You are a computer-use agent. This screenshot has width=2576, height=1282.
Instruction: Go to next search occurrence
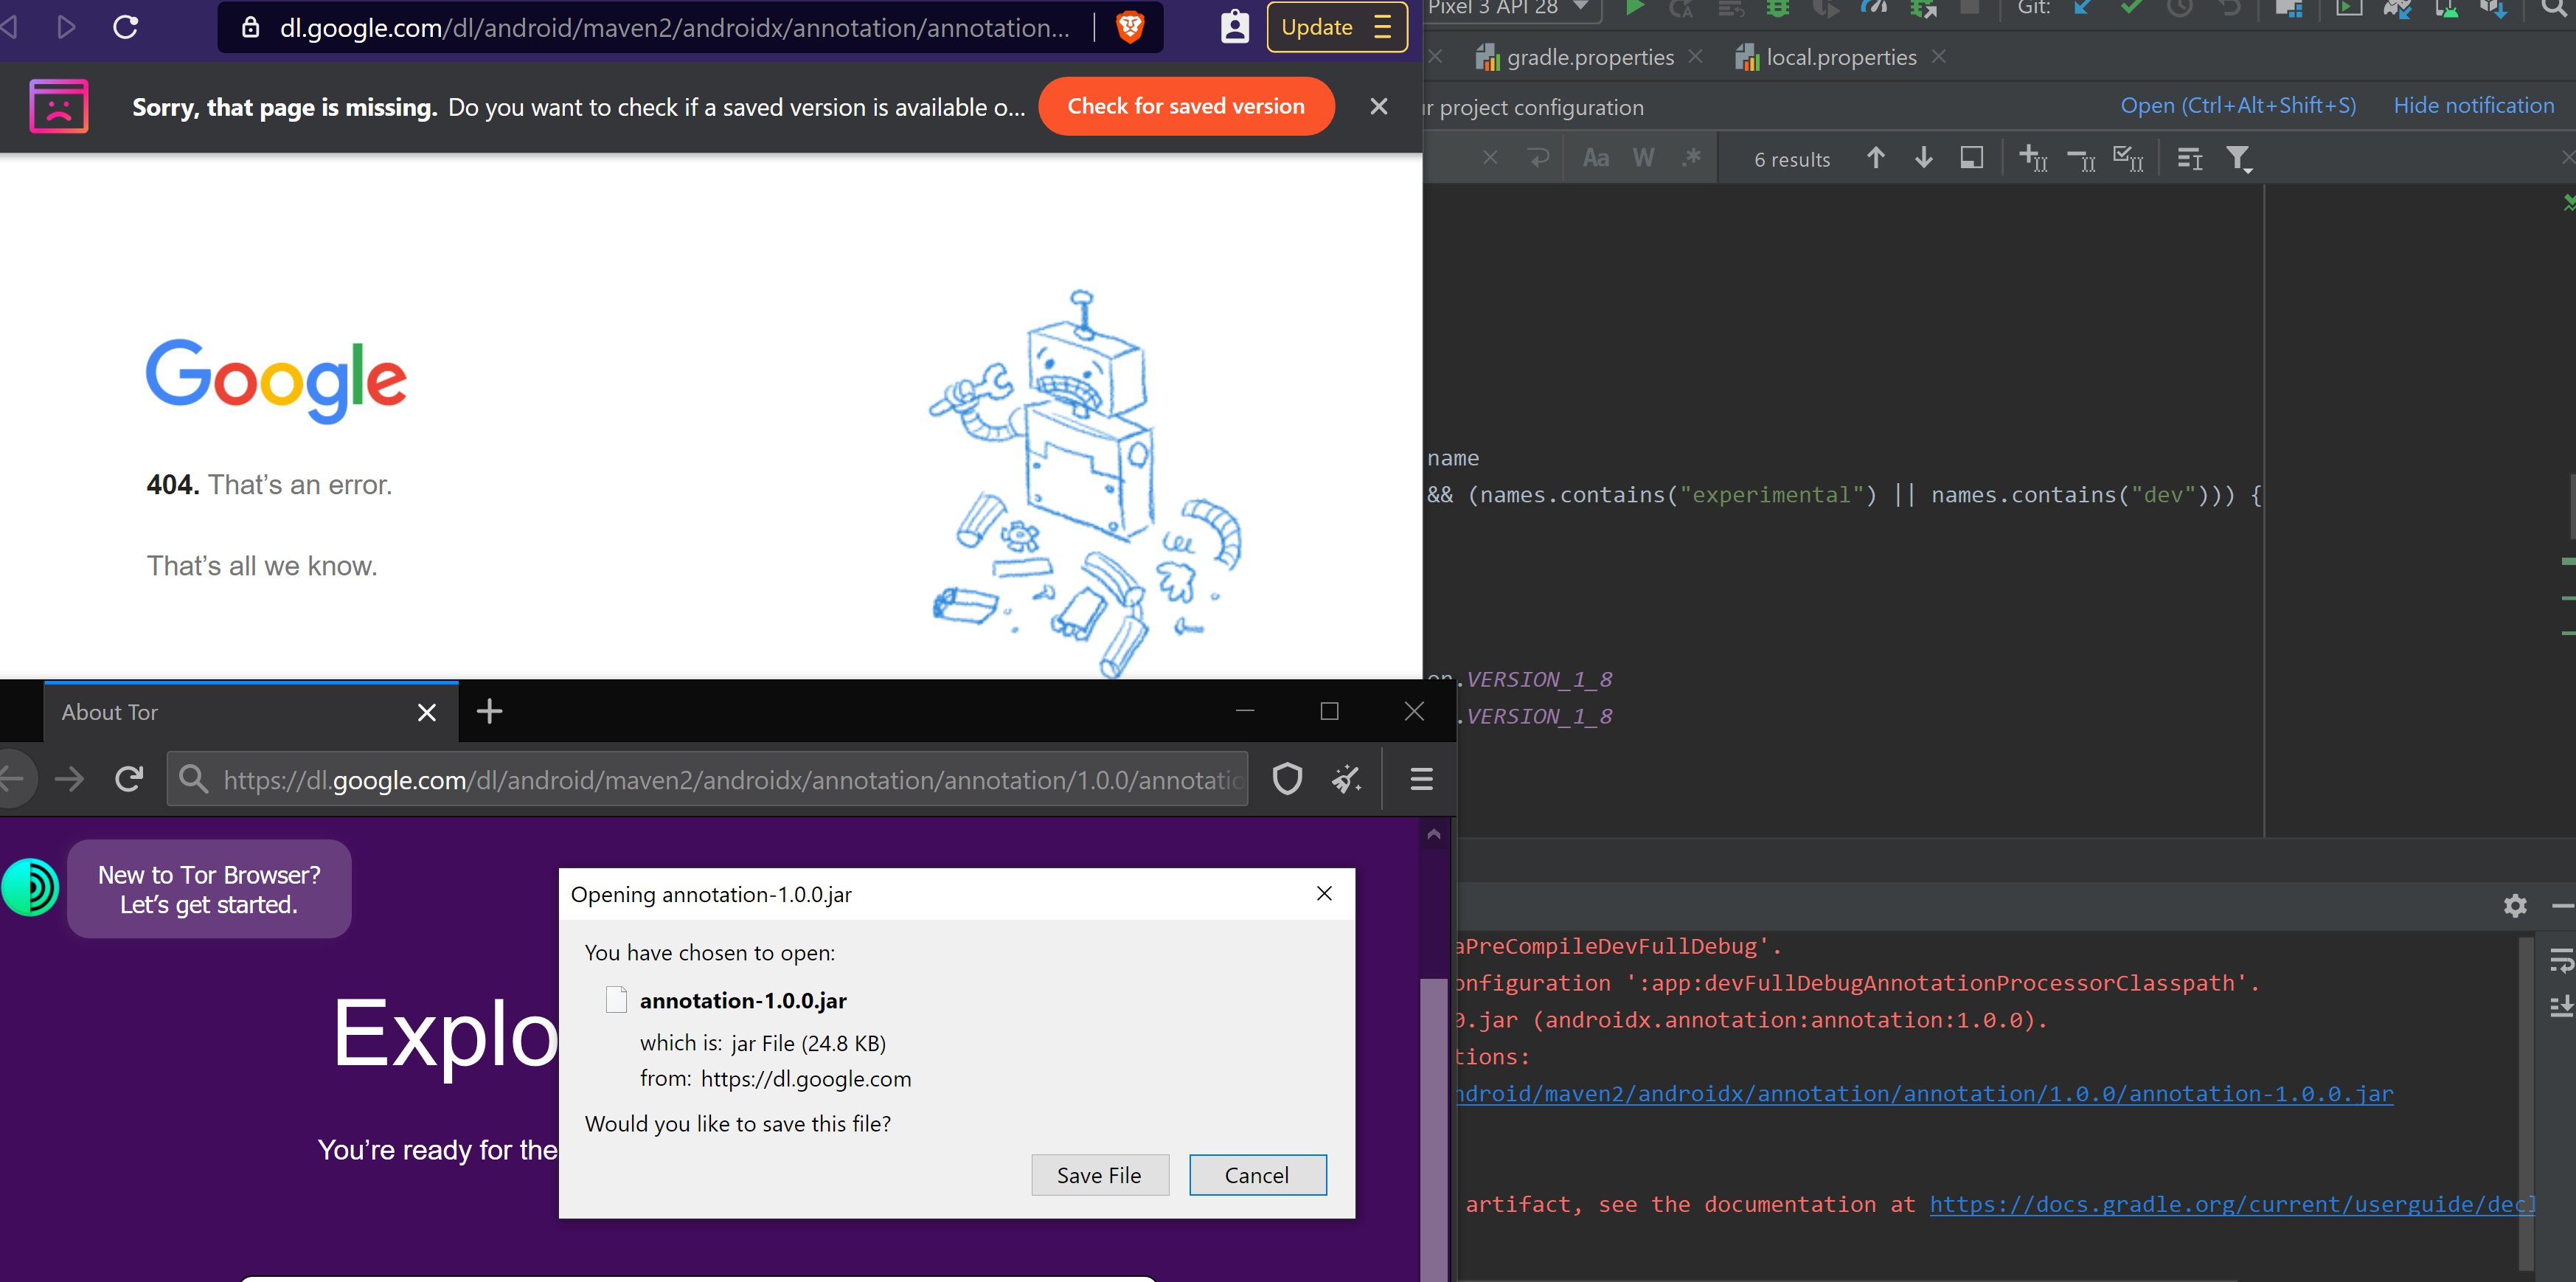[x=1923, y=158]
